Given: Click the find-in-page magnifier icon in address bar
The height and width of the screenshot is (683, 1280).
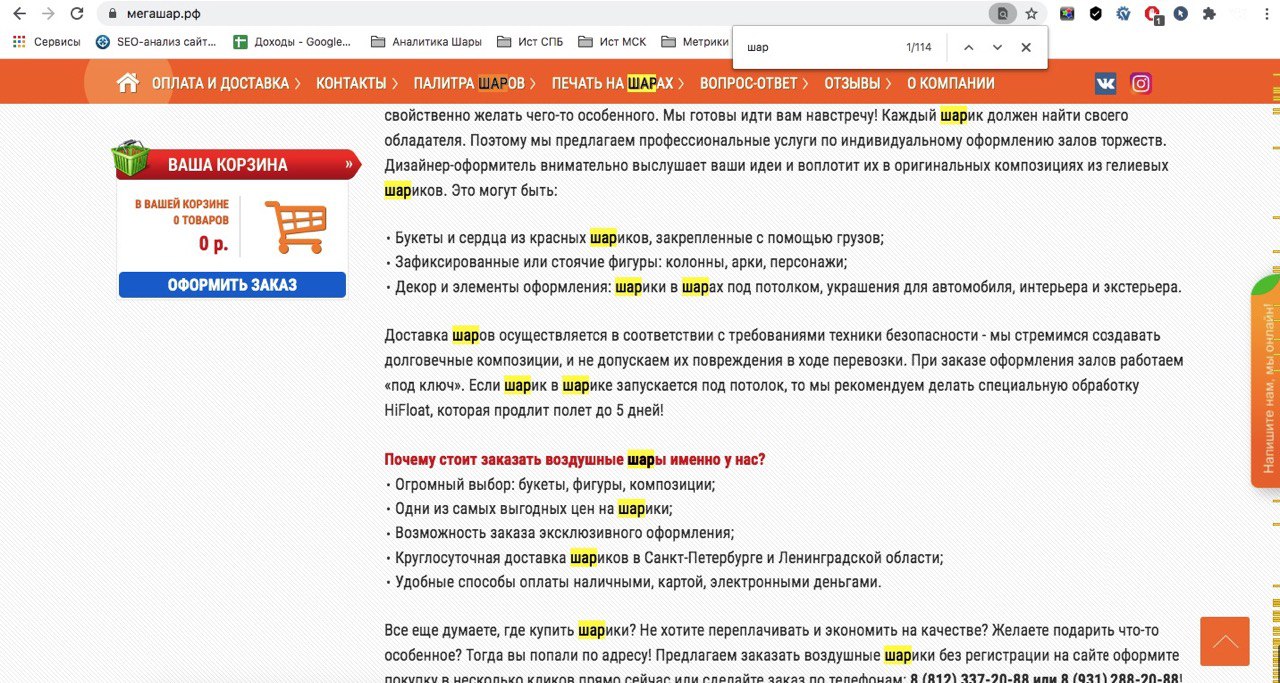Looking at the screenshot, I should [x=1002, y=14].
